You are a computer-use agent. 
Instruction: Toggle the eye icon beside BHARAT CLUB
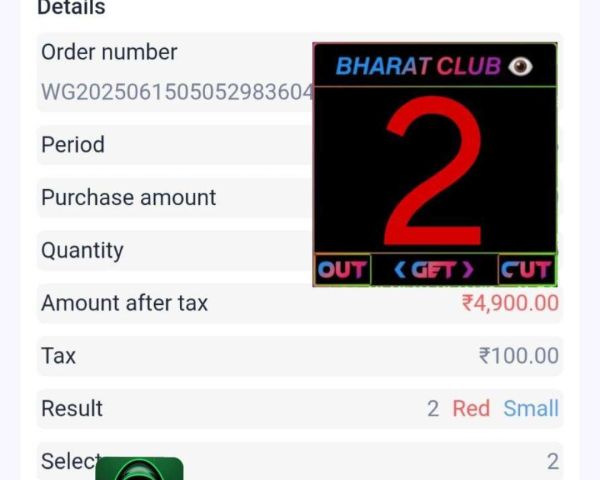520,66
